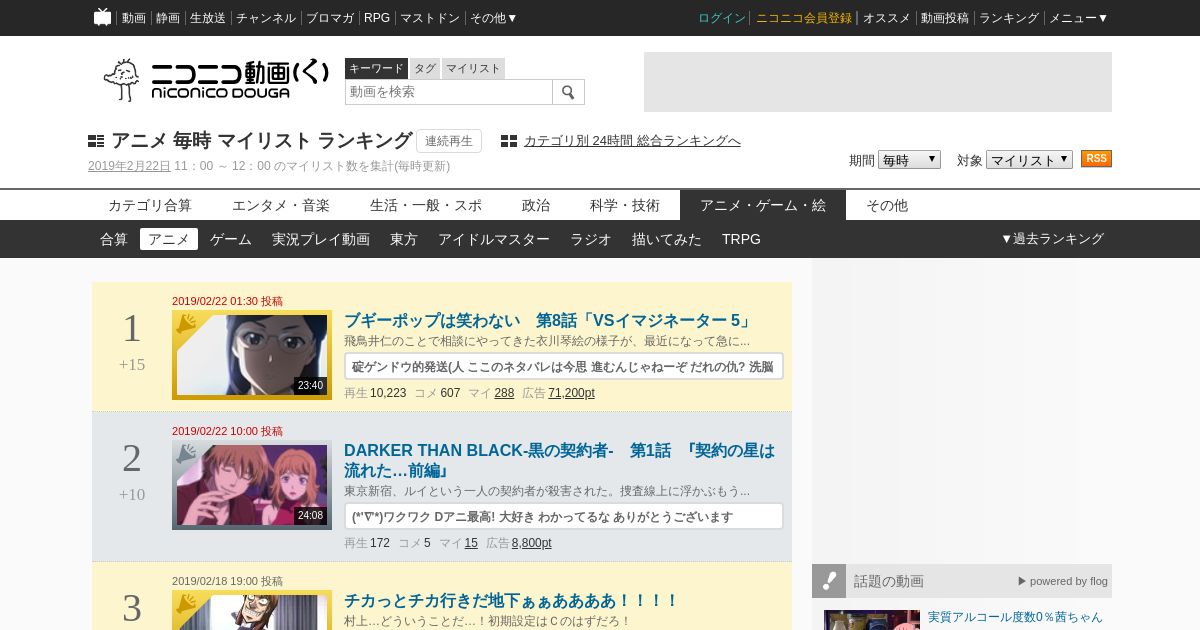This screenshot has width=1200, height=630.
Task: Select the 合算 subcategory
Action: point(114,239)
